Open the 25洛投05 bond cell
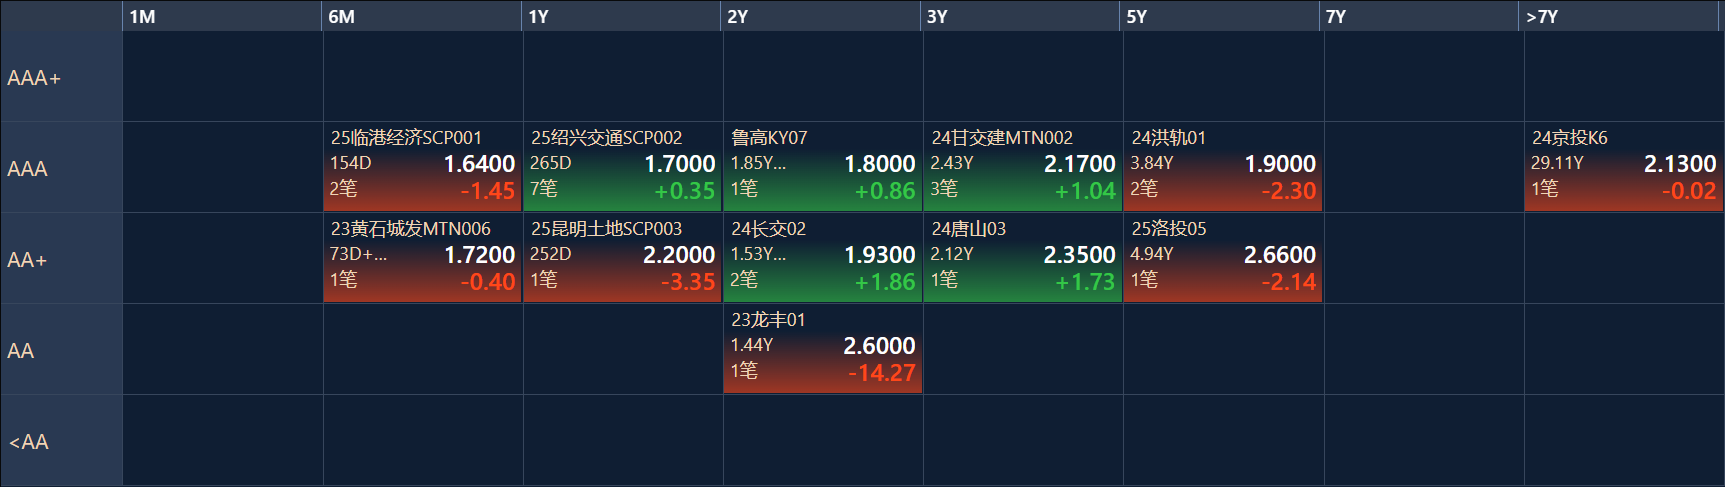The image size is (1725, 487). (1223, 258)
